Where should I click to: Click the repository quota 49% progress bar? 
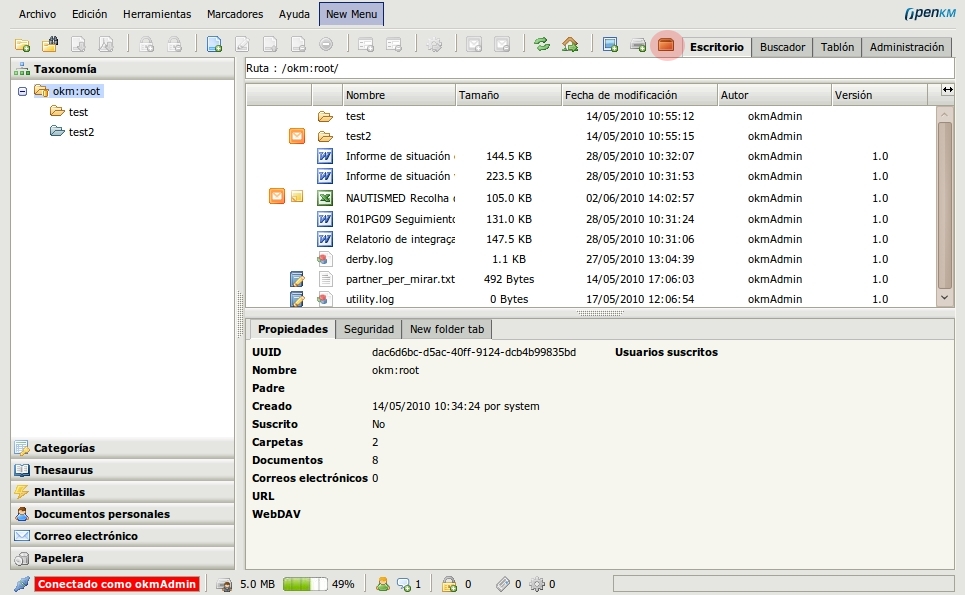click(305, 584)
